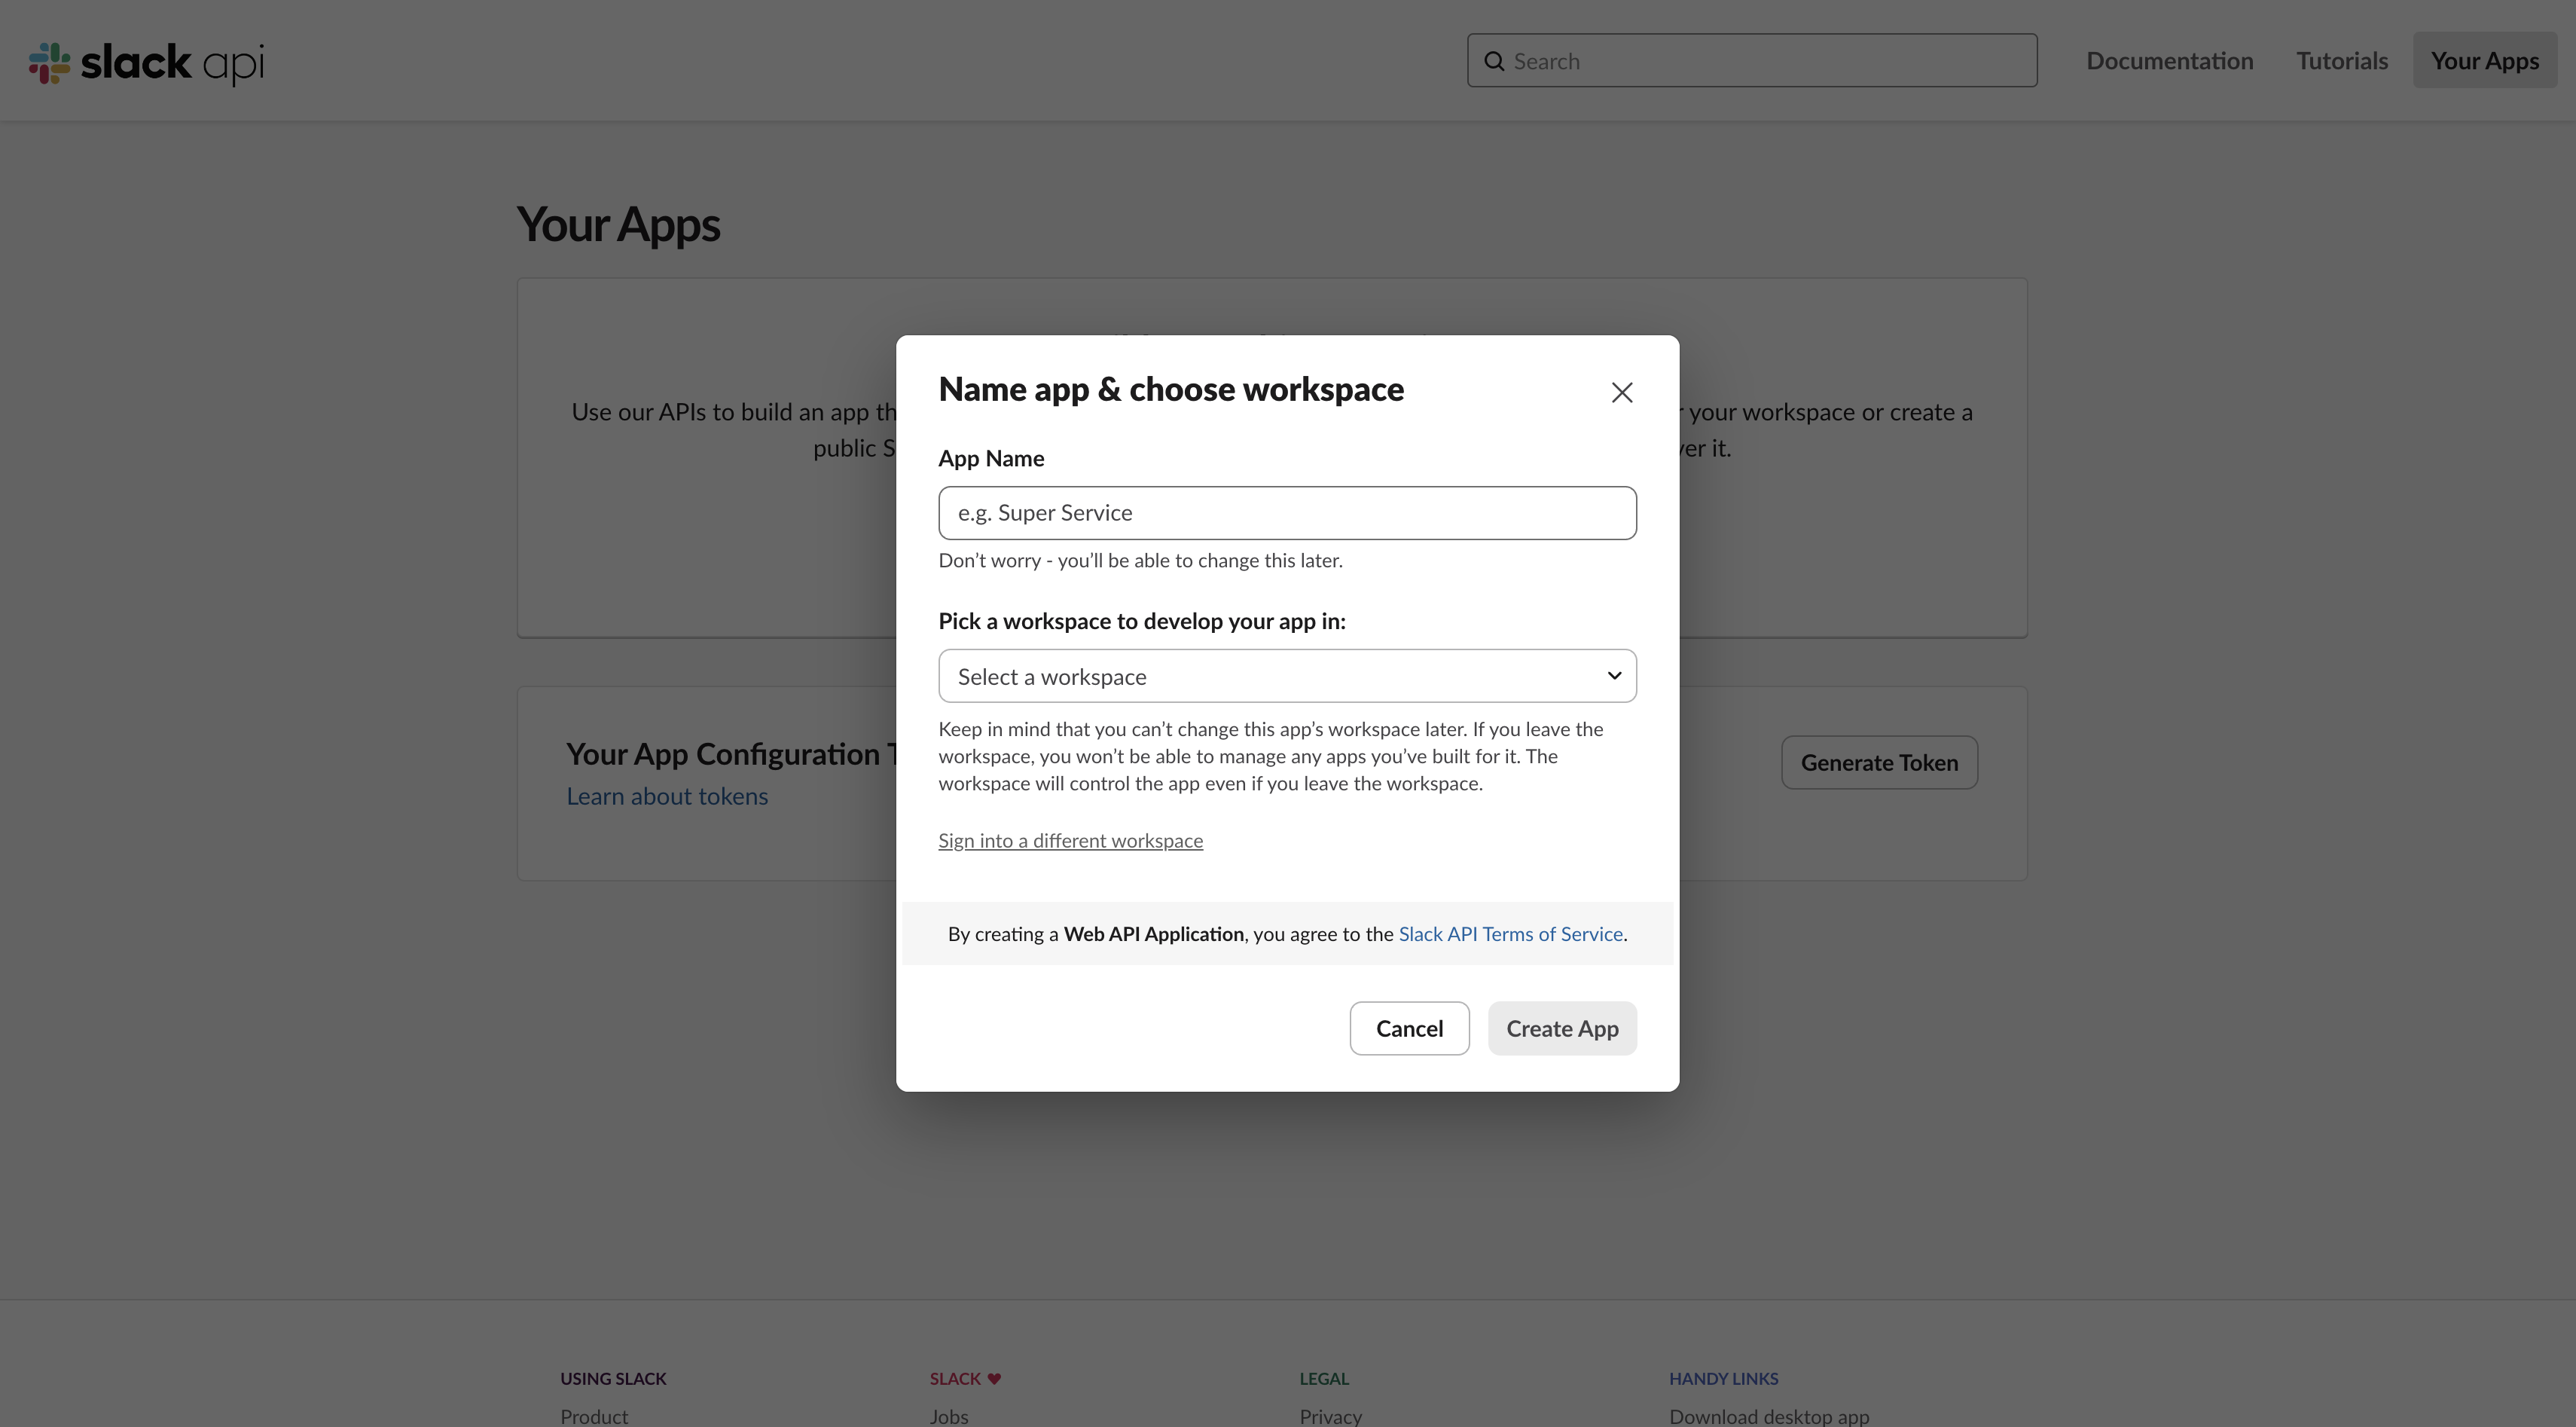2576x1427 pixels.
Task: Click the Name app & choose workspace title
Action: tap(1171, 389)
